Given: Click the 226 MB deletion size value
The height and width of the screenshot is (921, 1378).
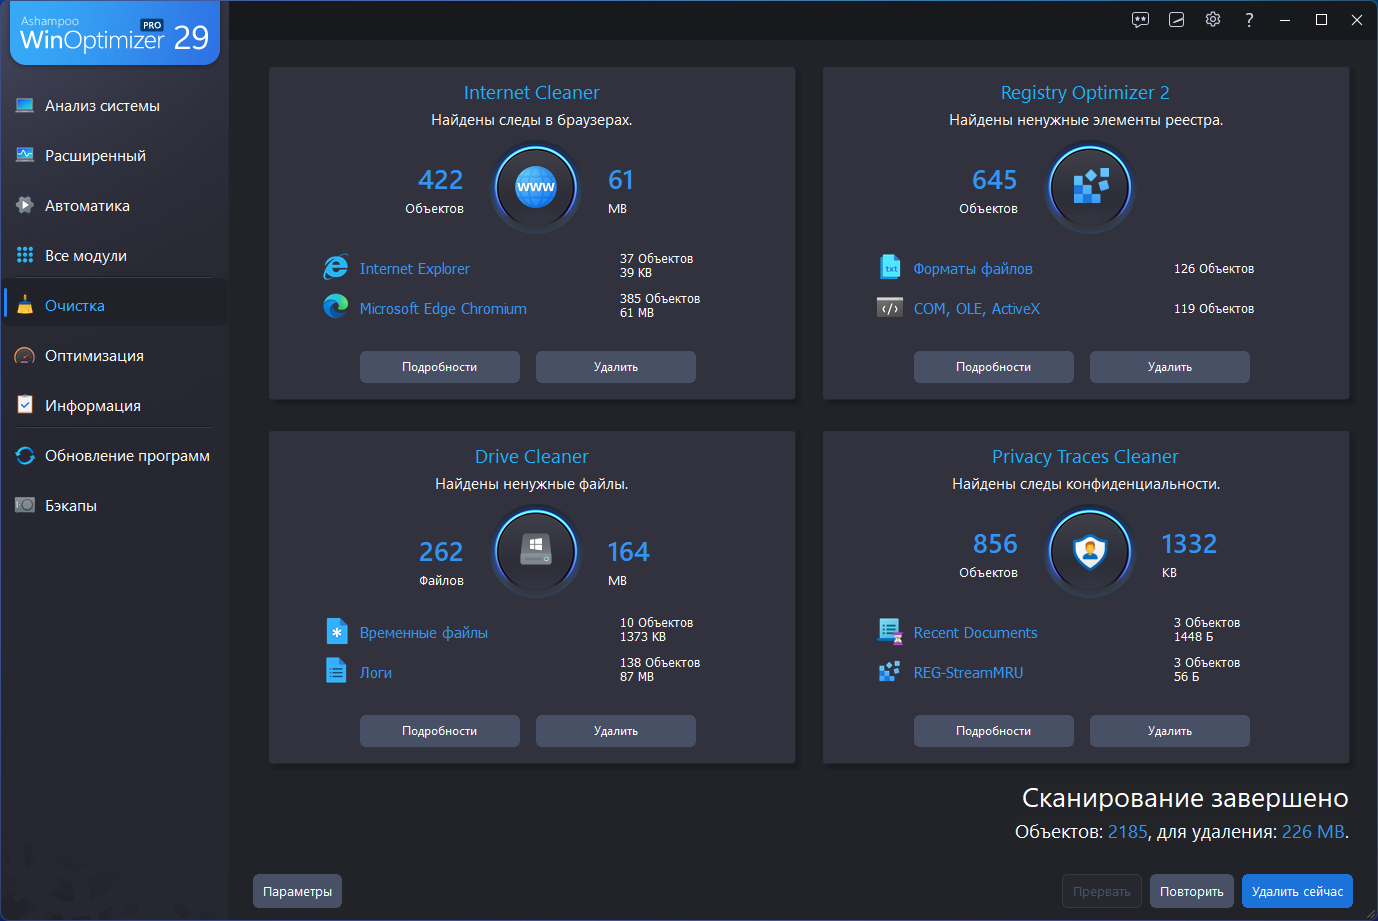Looking at the screenshot, I should coord(1313,832).
